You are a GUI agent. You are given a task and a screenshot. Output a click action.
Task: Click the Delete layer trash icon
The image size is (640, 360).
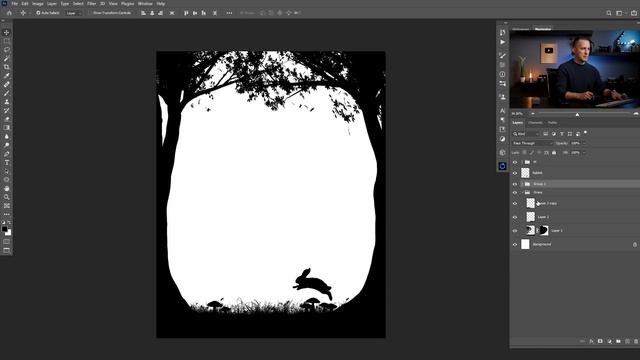[x=636, y=341]
